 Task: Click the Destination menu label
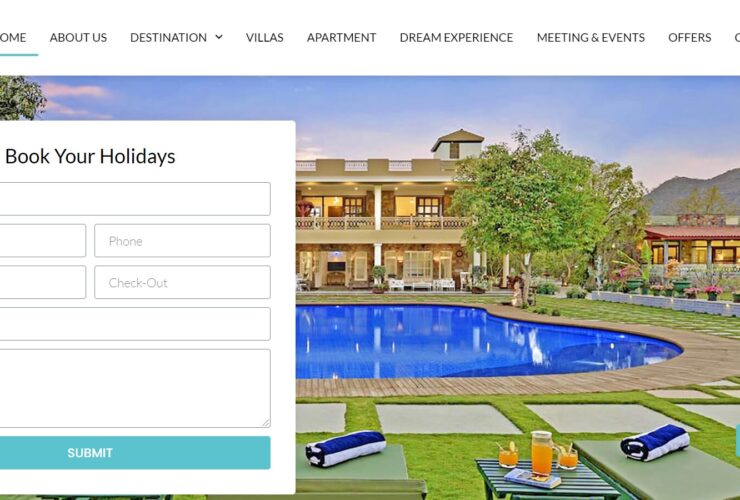(168, 37)
